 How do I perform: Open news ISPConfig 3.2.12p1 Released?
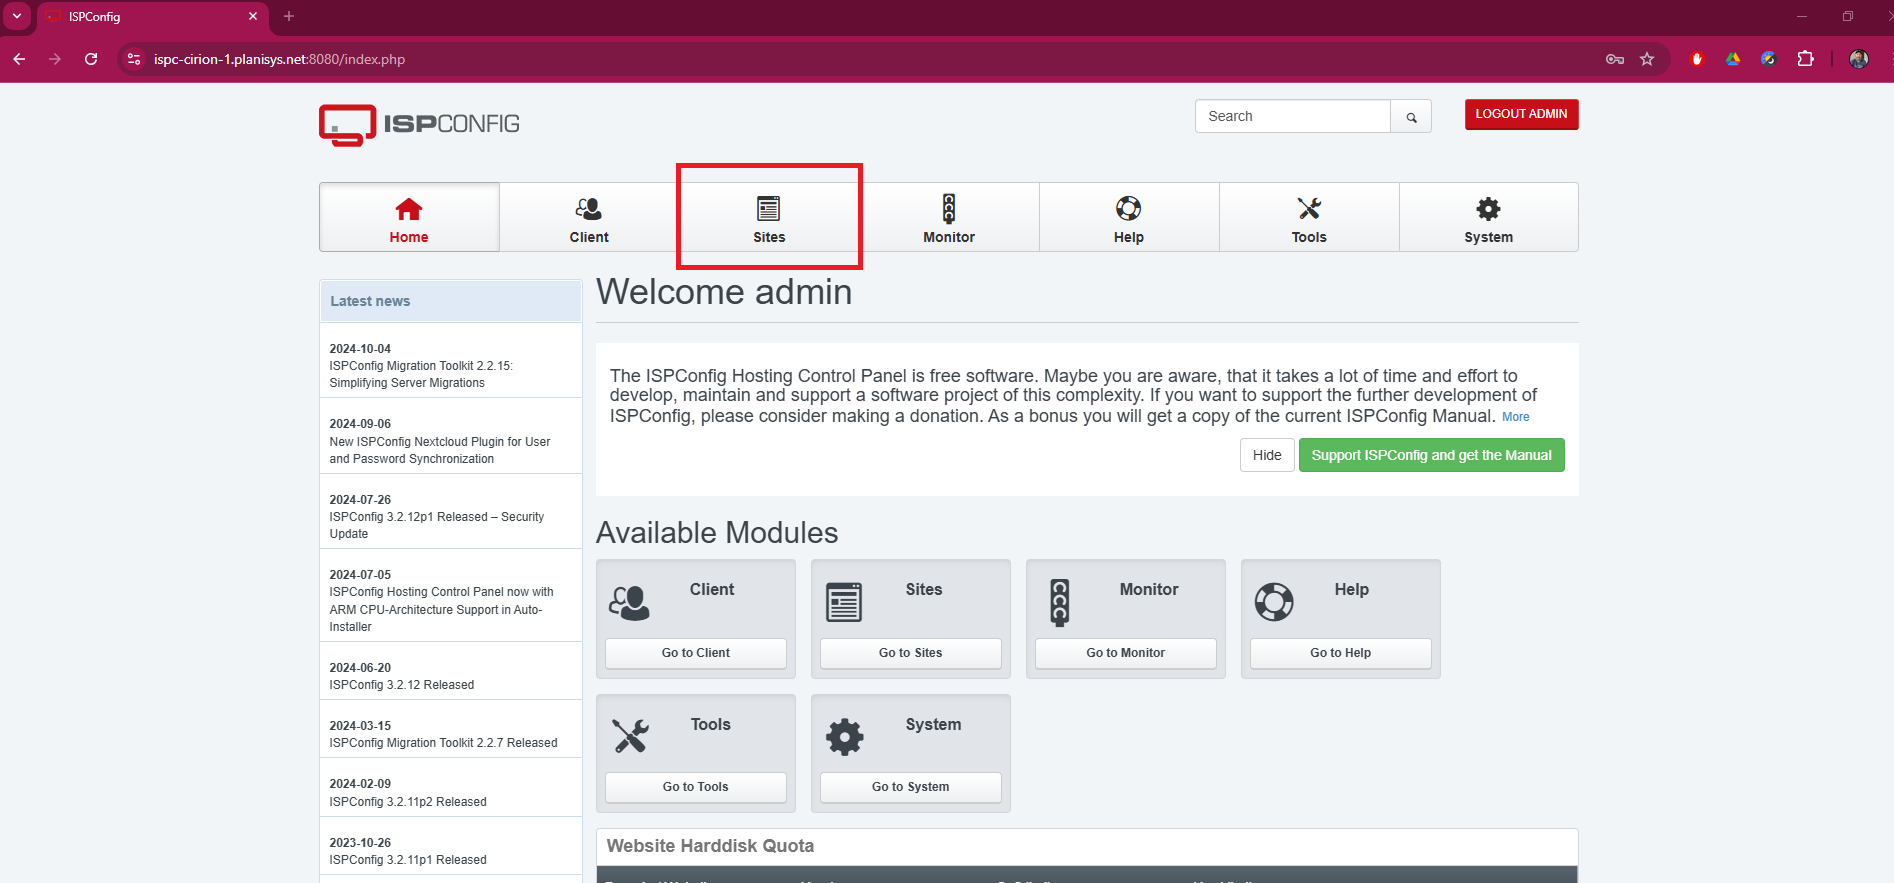coord(437,525)
